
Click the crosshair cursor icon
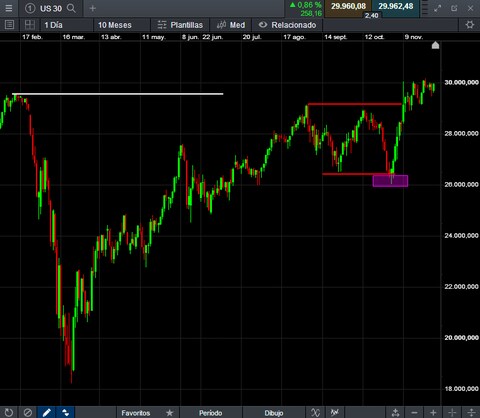(452, 413)
